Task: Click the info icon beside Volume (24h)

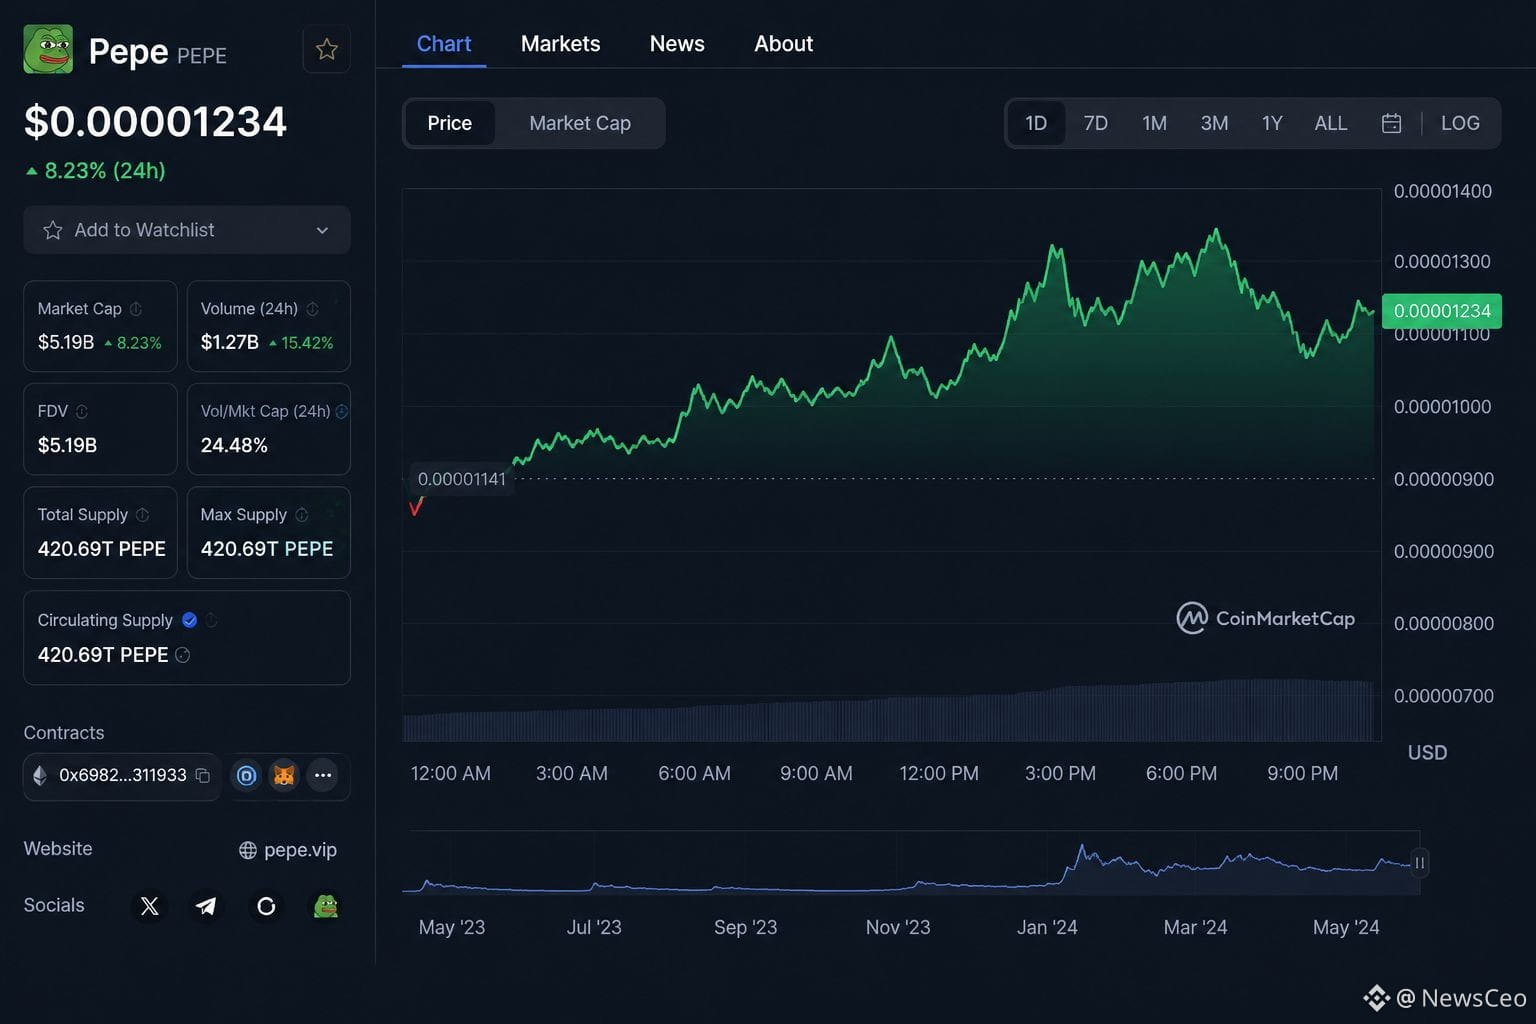Action: click(312, 309)
